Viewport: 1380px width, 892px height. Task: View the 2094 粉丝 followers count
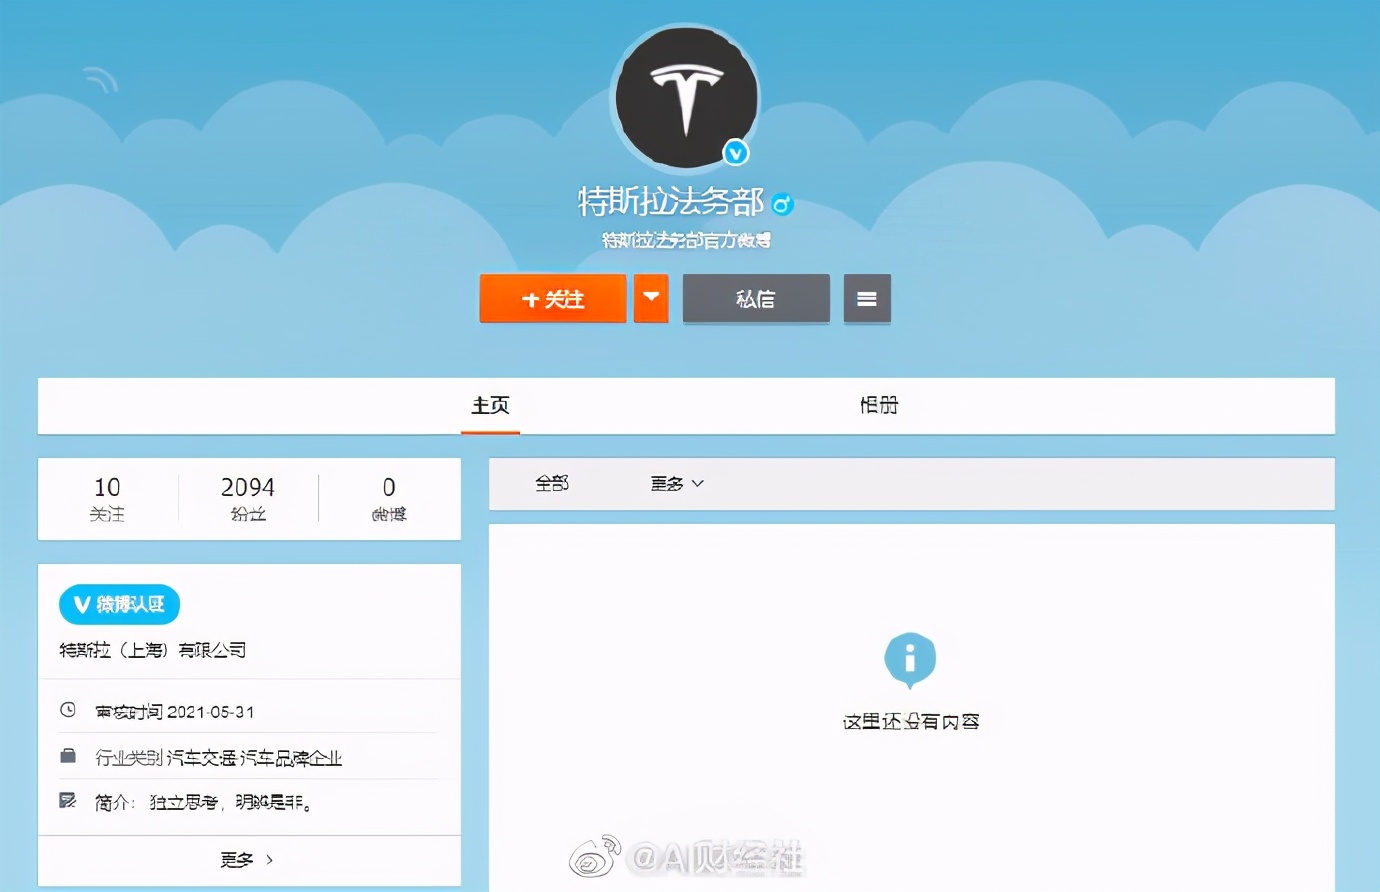click(248, 499)
